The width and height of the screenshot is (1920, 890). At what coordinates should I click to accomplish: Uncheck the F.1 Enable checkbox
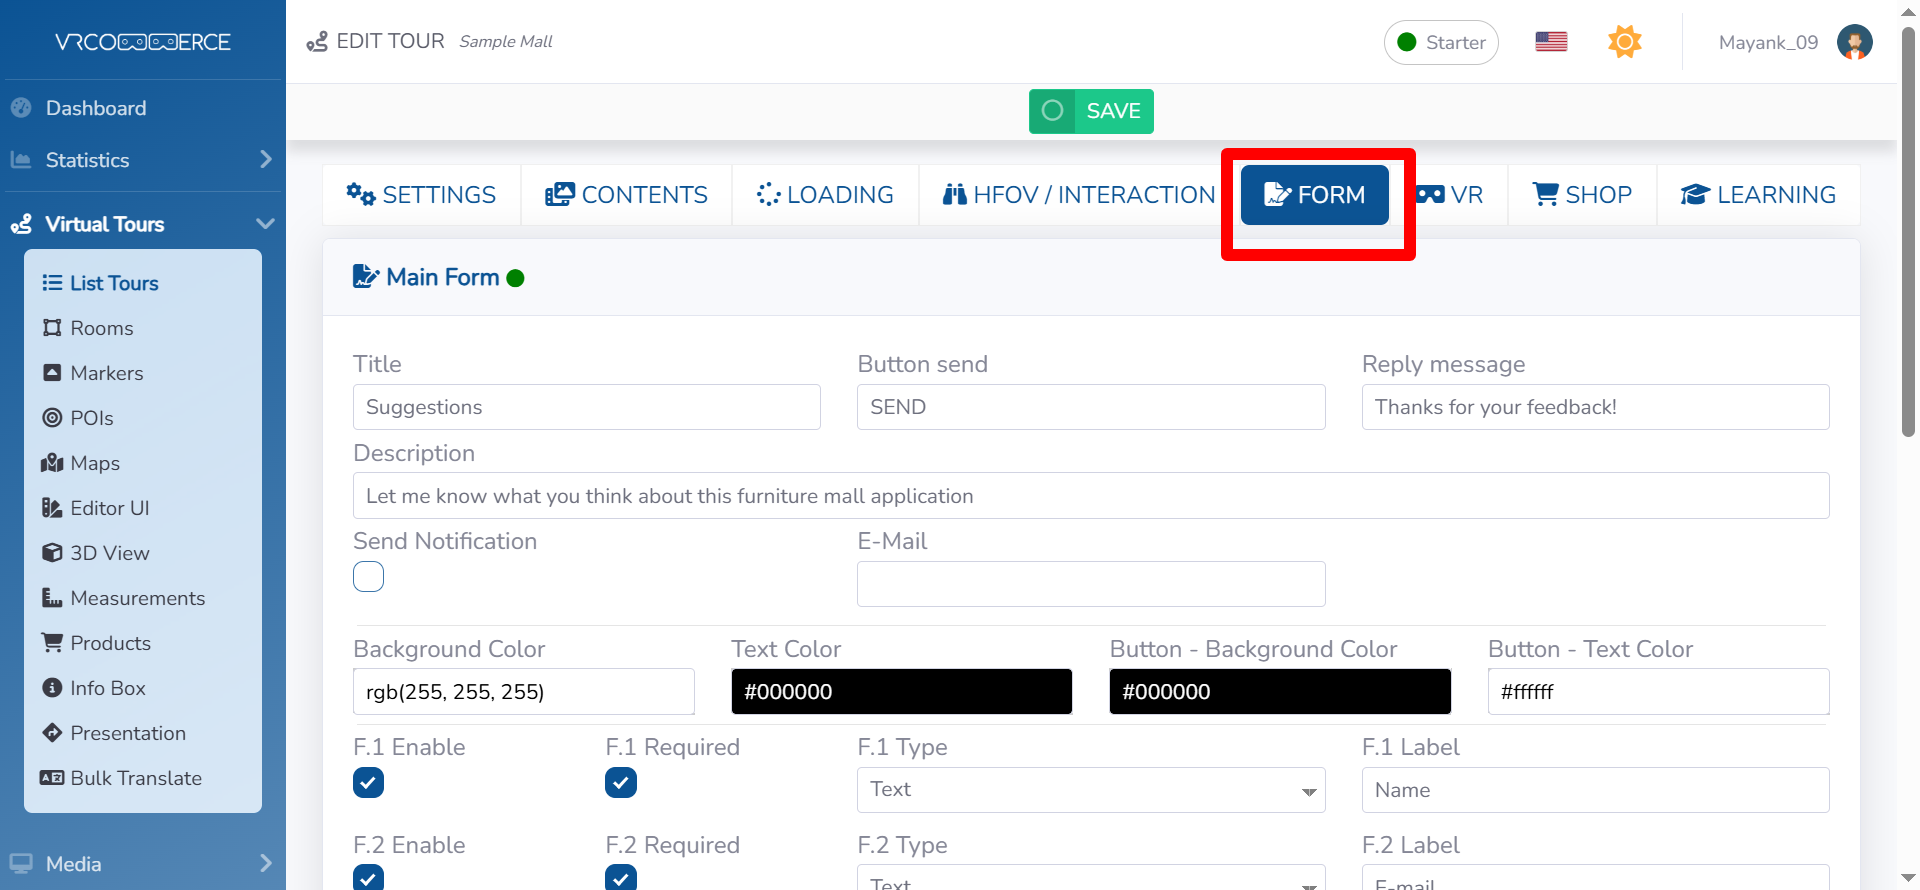[x=368, y=783]
